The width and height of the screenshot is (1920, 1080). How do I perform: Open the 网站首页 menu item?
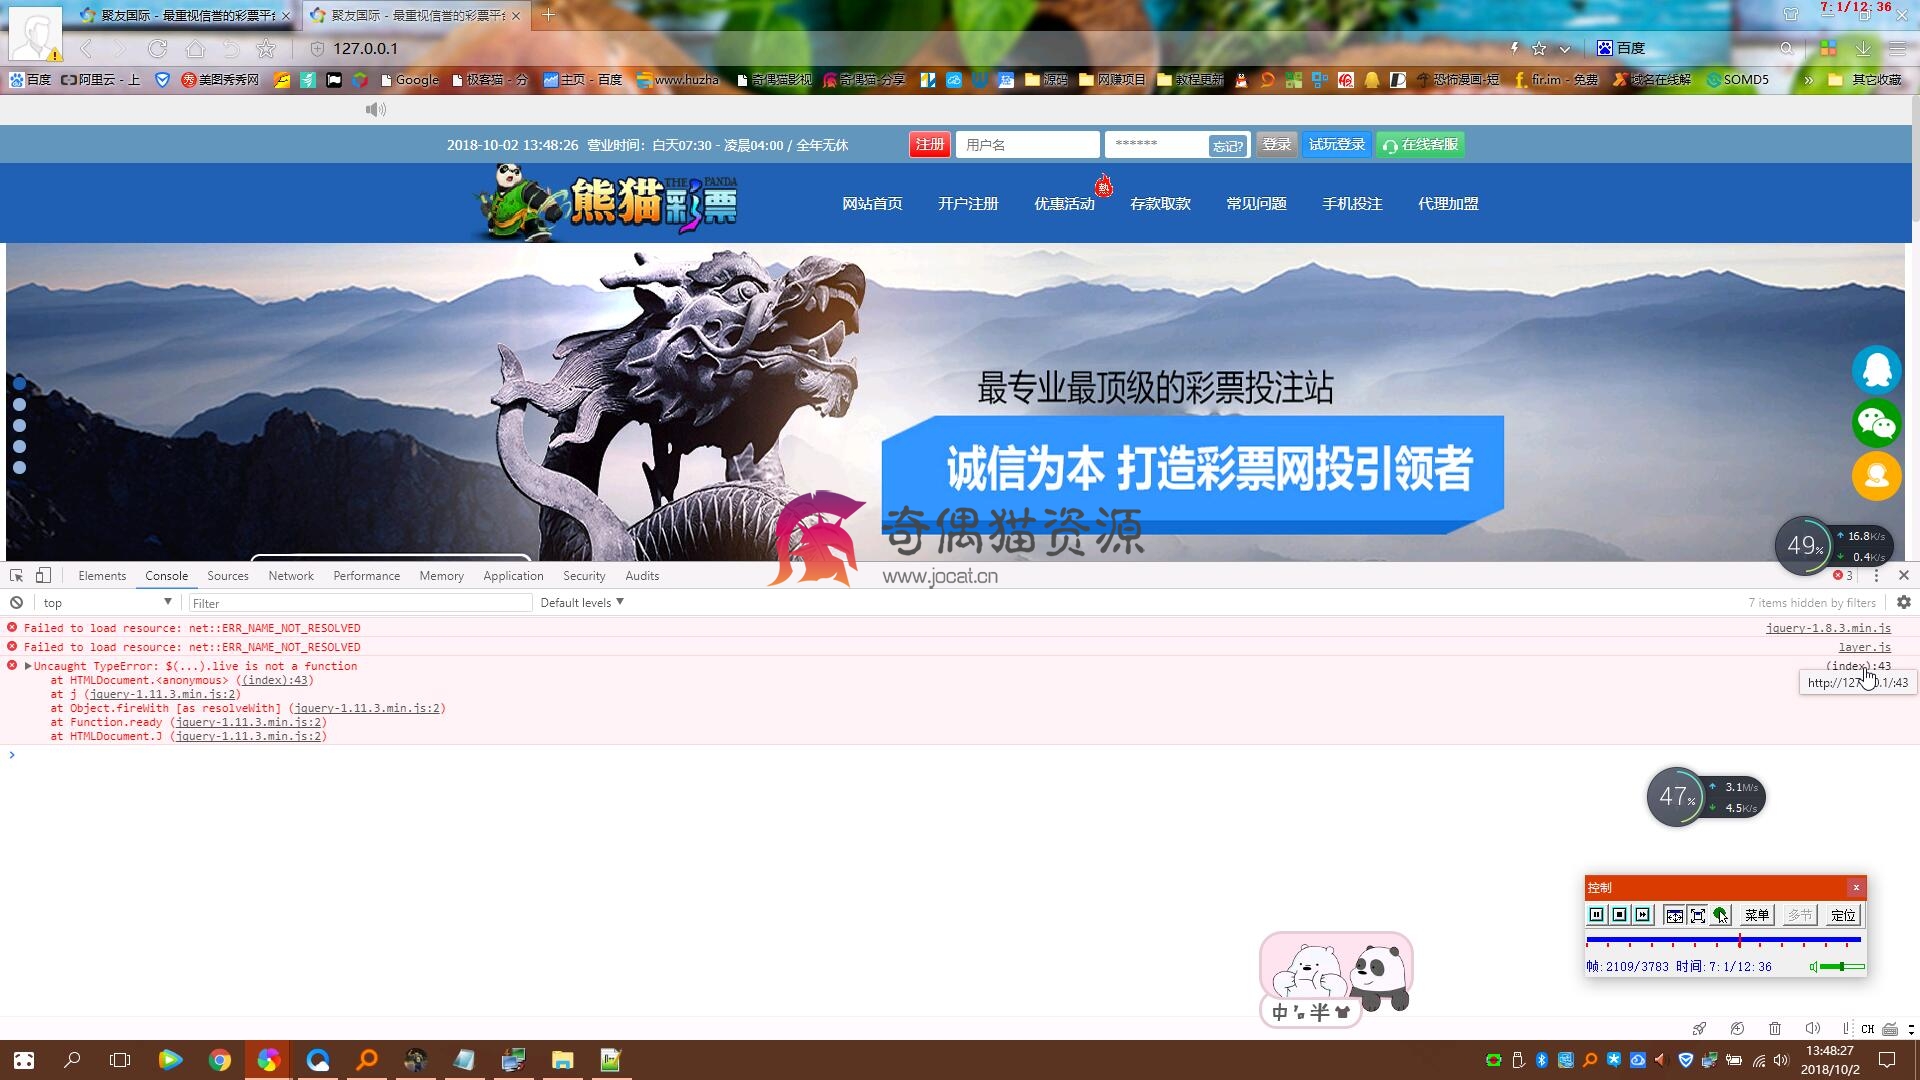[872, 203]
